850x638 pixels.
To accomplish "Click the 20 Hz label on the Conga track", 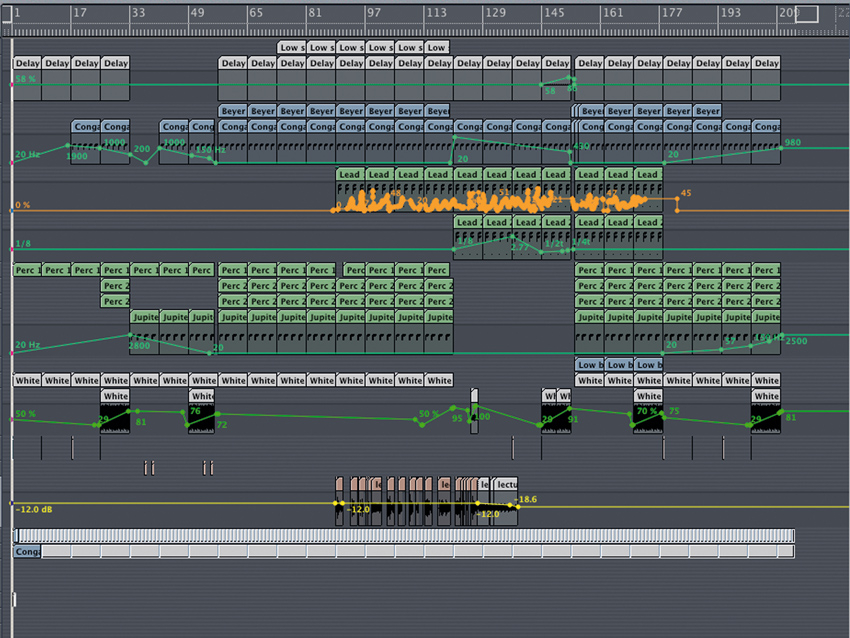I will coord(27,154).
